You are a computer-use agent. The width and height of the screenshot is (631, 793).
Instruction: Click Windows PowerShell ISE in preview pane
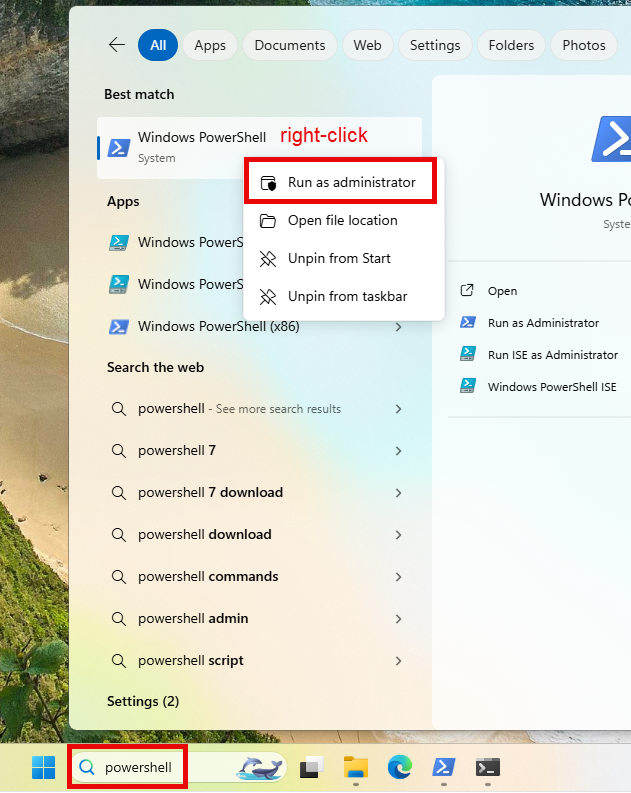pyautogui.click(x=552, y=387)
